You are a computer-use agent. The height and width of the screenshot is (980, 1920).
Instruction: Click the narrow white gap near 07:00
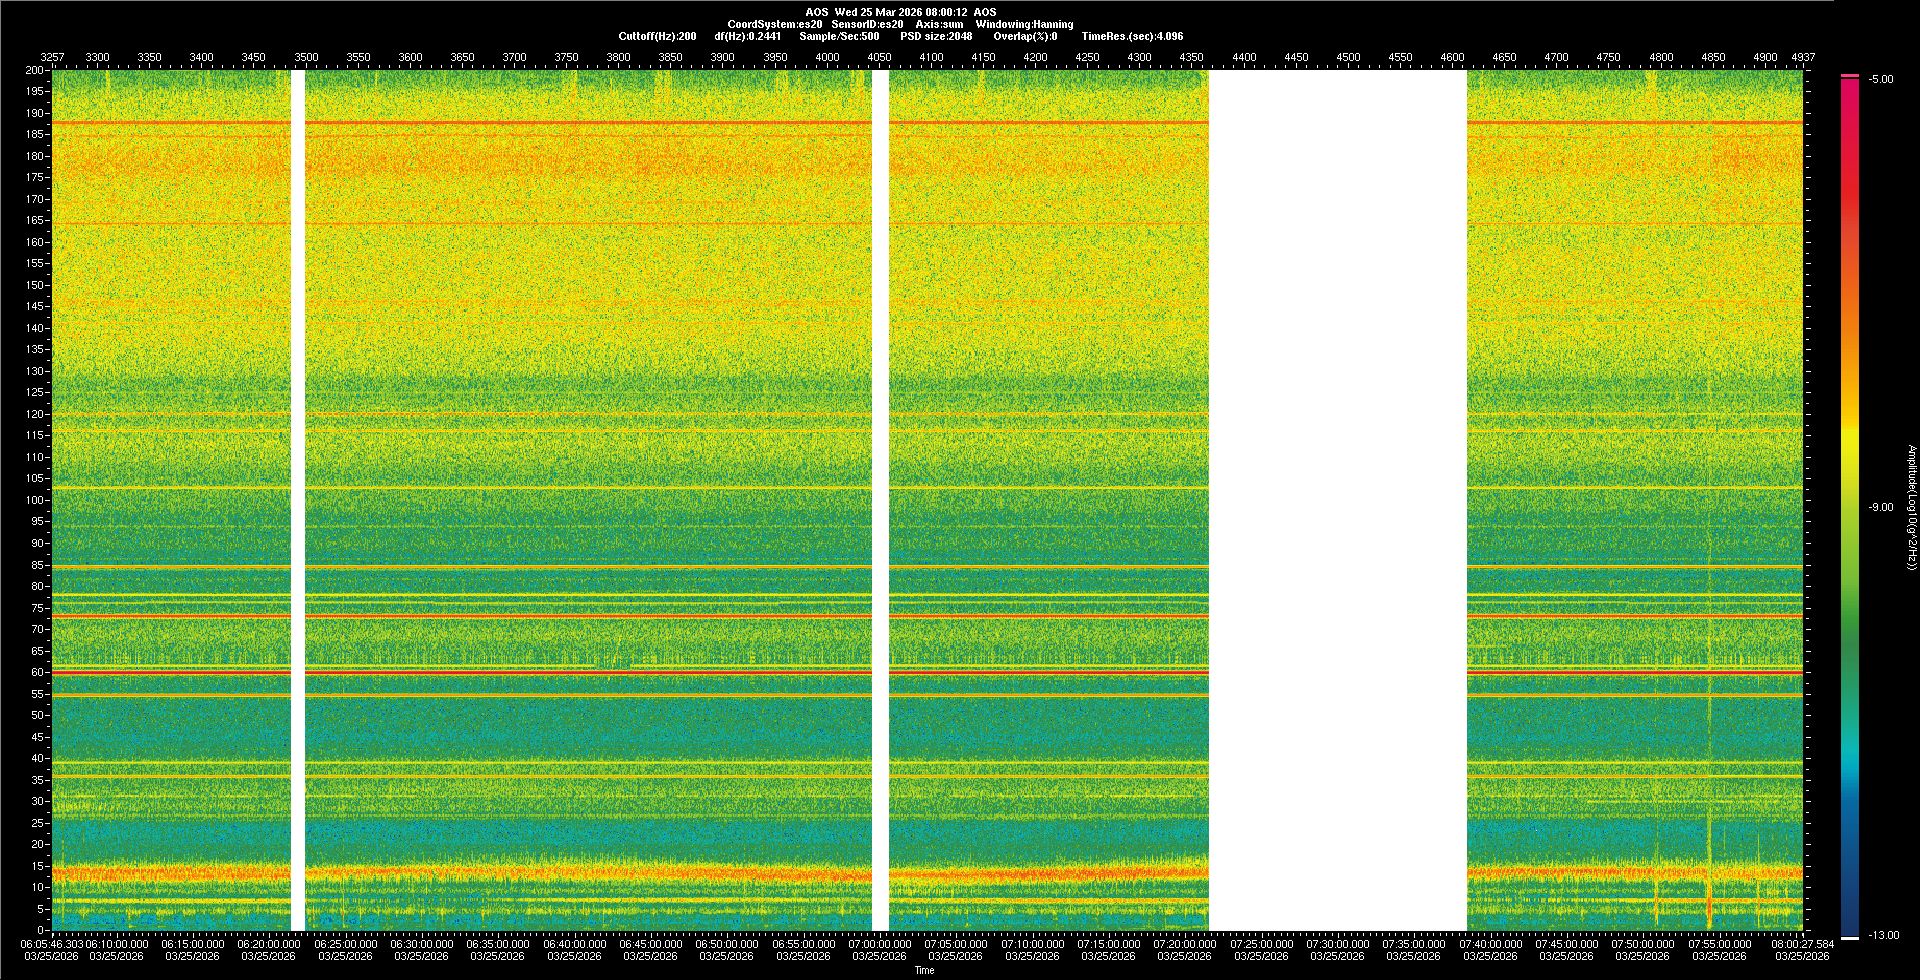pyautogui.click(x=880, y=500)
